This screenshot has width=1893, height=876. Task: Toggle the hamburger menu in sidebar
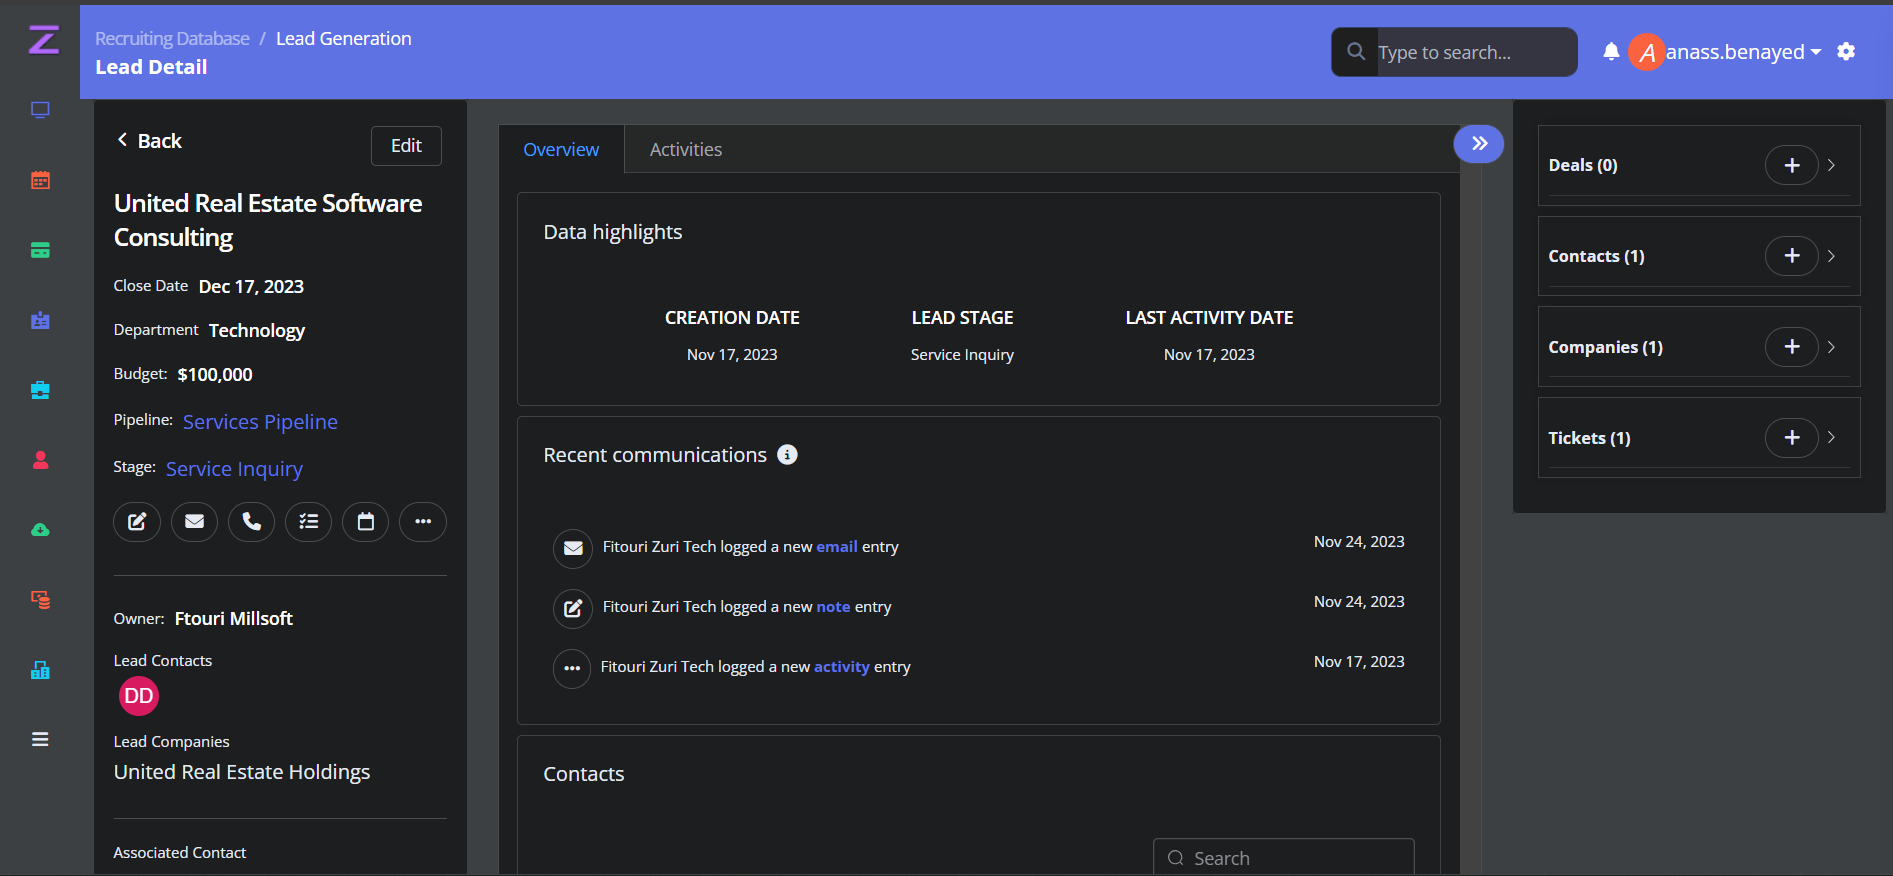pos(40,740)
